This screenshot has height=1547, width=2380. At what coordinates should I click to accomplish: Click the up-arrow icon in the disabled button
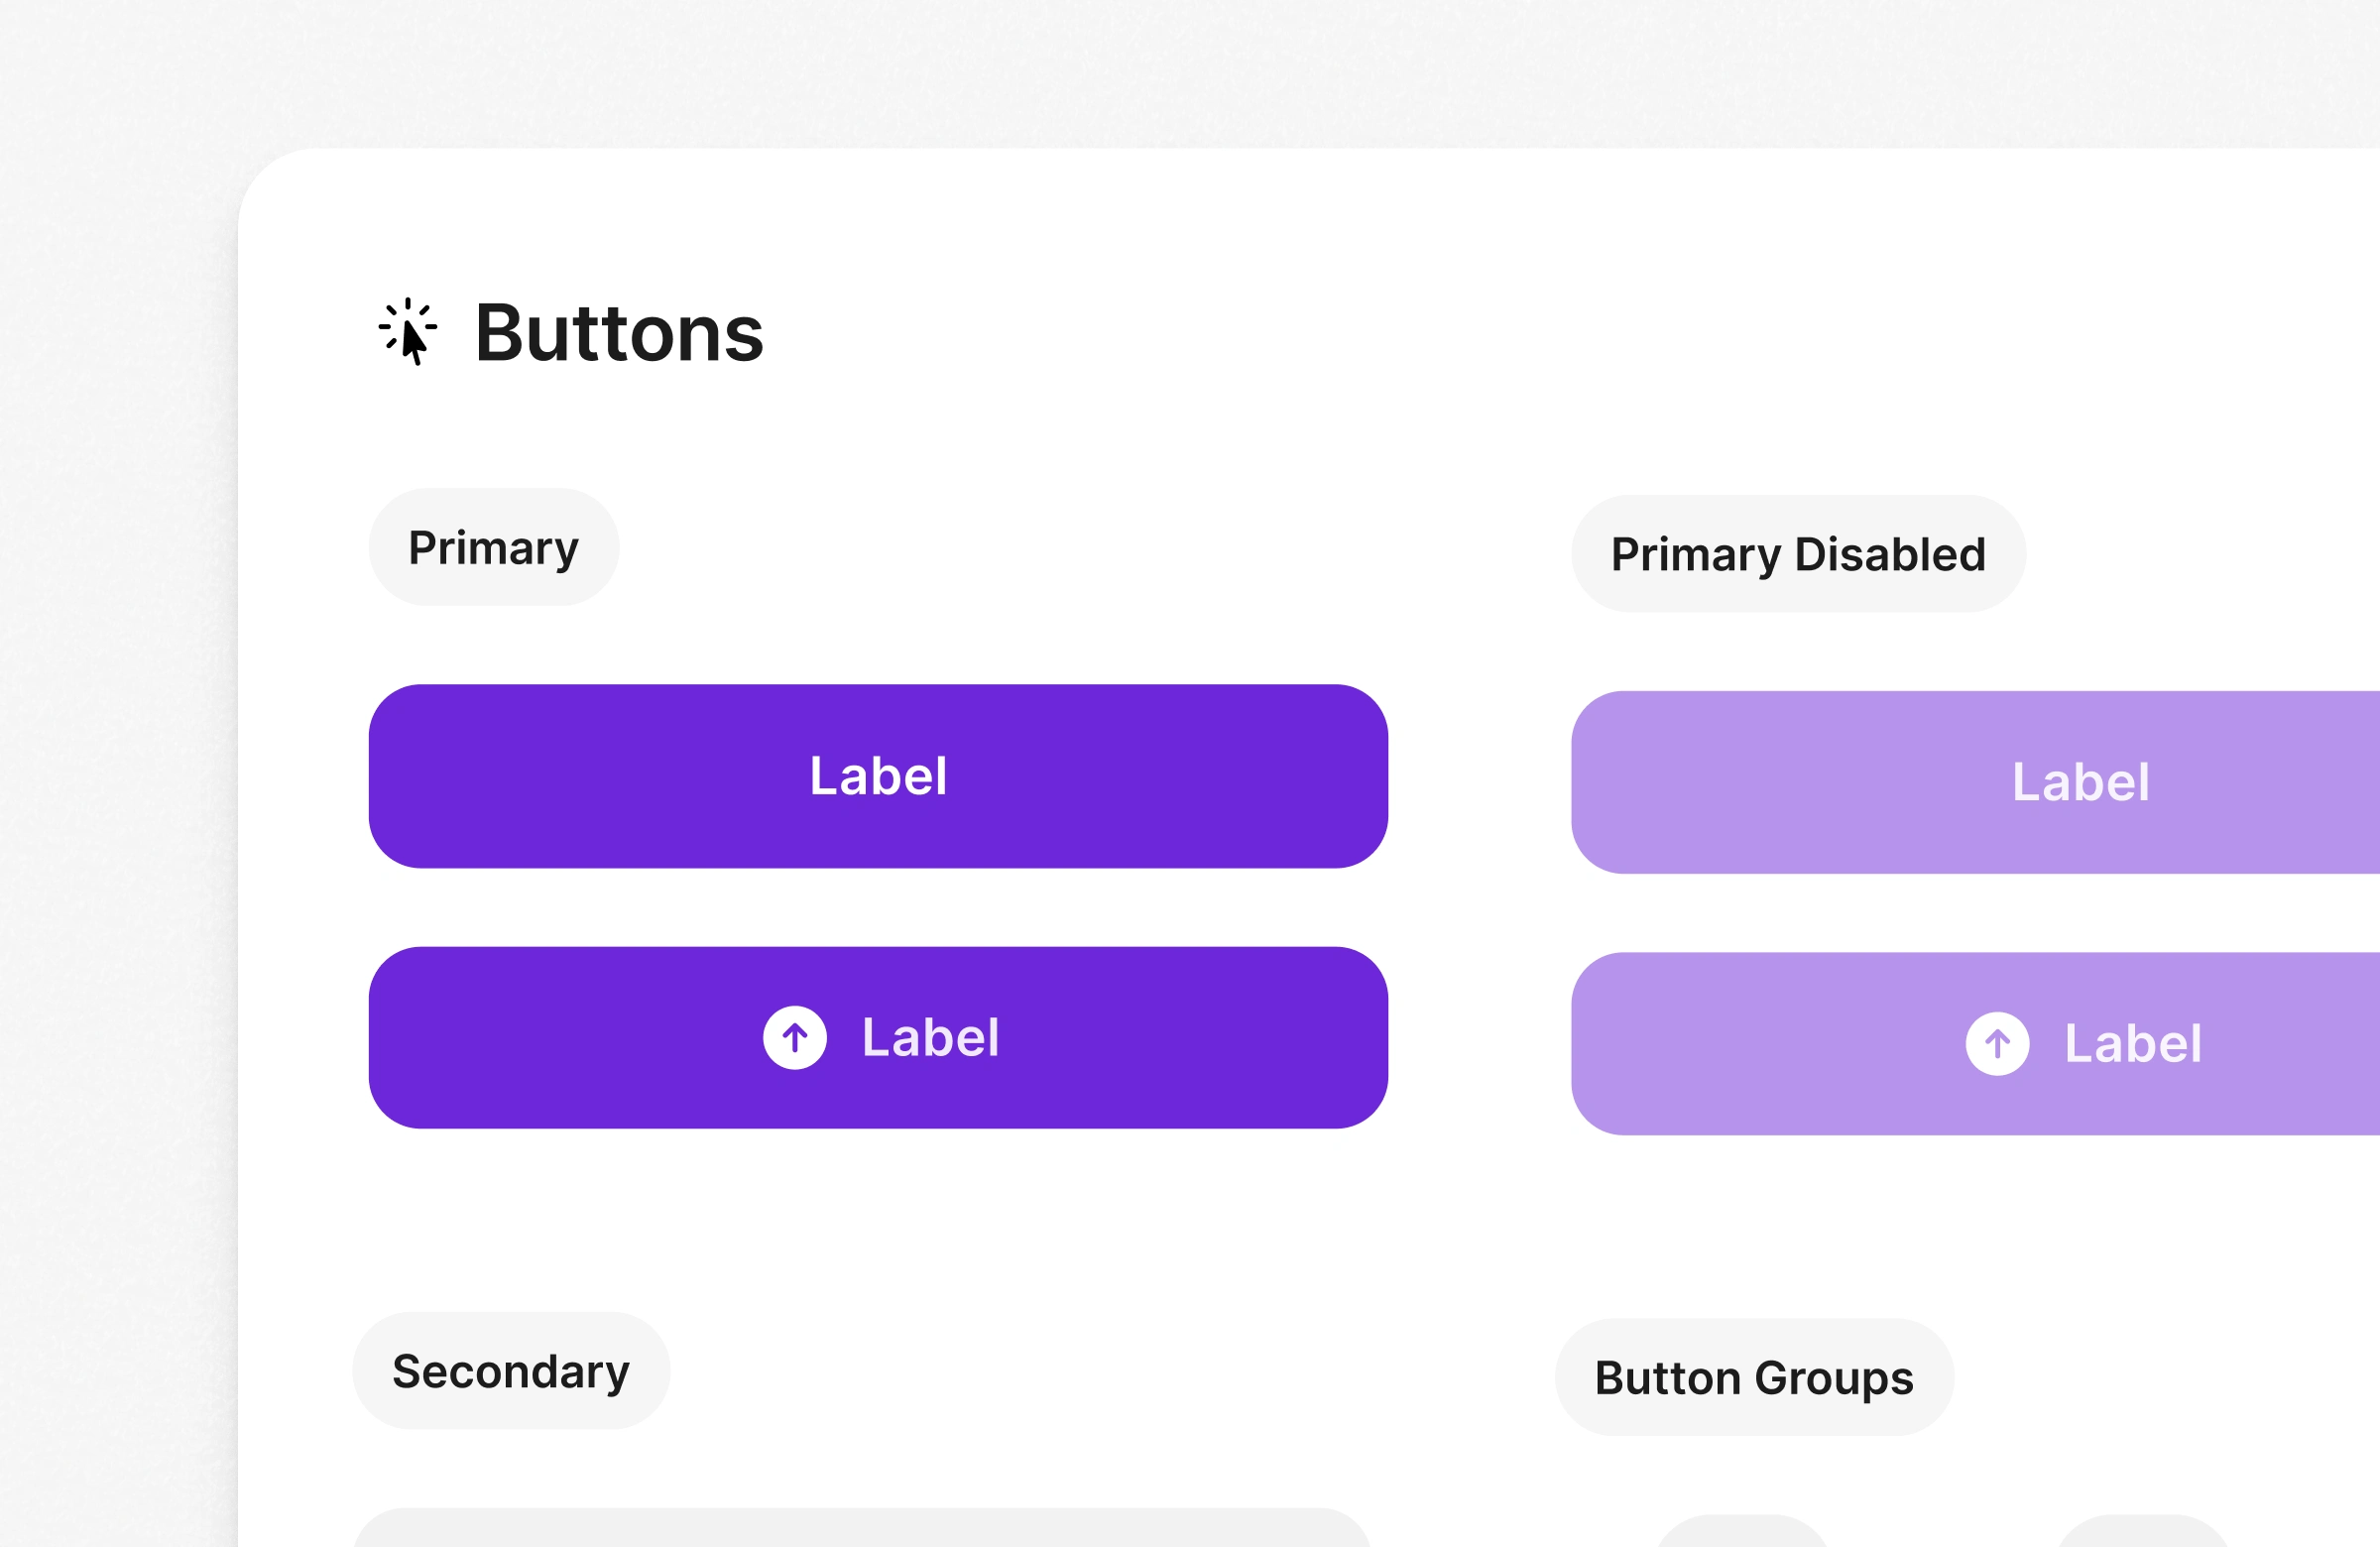tap(1997, 1044)
